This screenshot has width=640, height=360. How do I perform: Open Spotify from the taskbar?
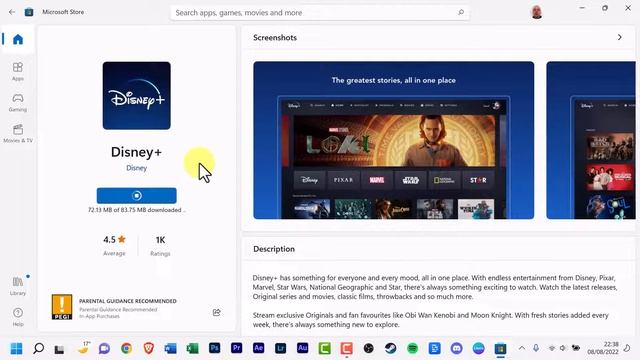(413, 348)
